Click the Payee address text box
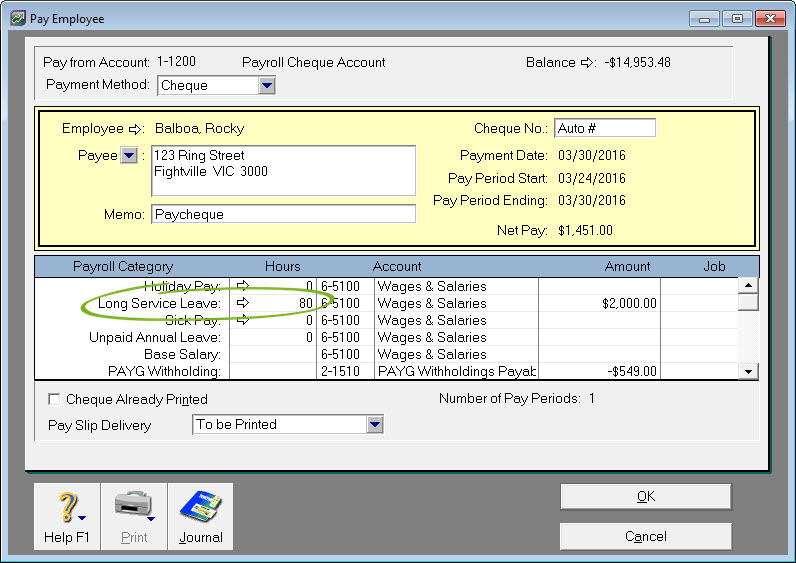The width and height of the screenshot is (796, 563). [x=283, y=171]
